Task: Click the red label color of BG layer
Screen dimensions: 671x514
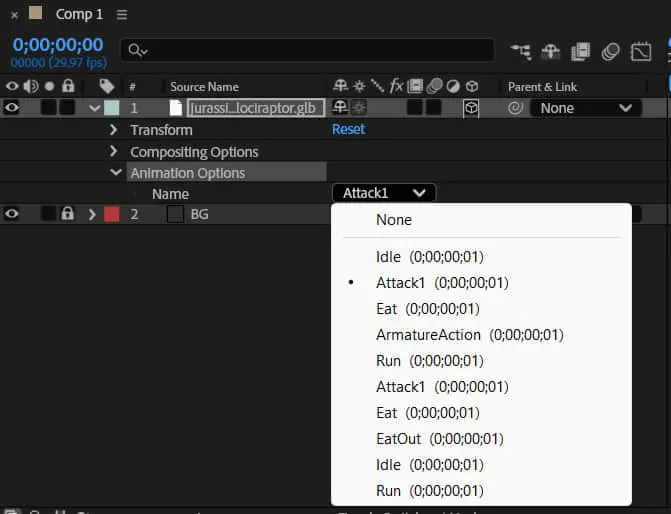Action: (x=111, y=214)
